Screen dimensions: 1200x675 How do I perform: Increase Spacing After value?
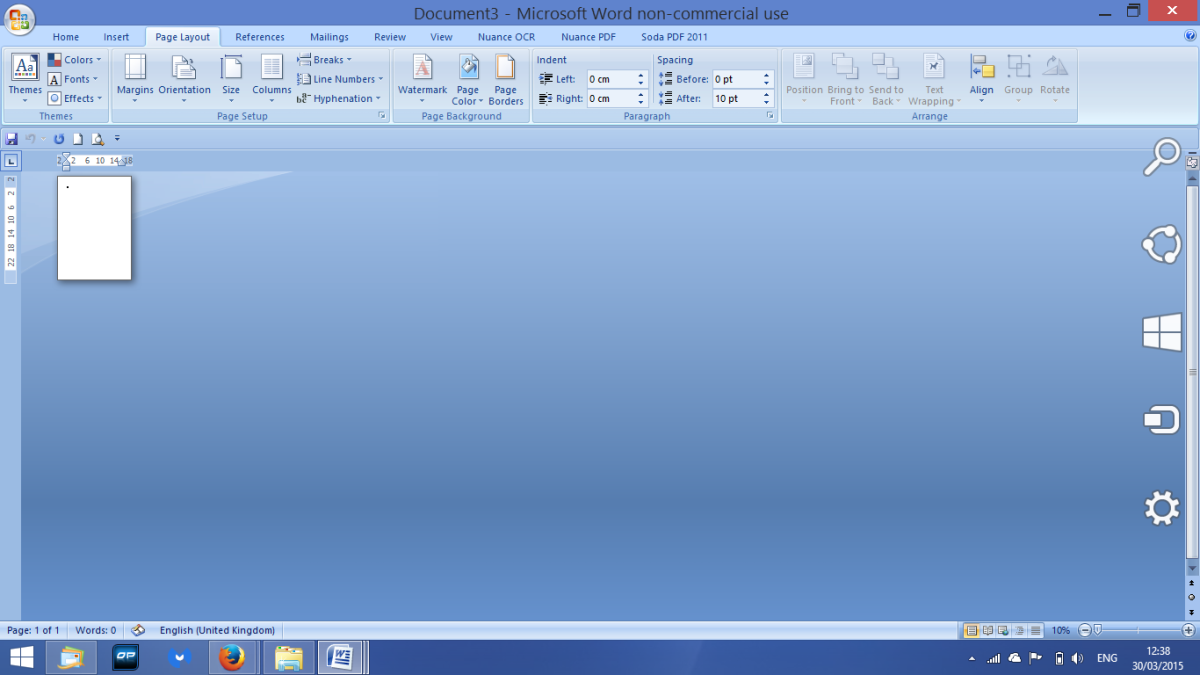click(x=767, y=95)
